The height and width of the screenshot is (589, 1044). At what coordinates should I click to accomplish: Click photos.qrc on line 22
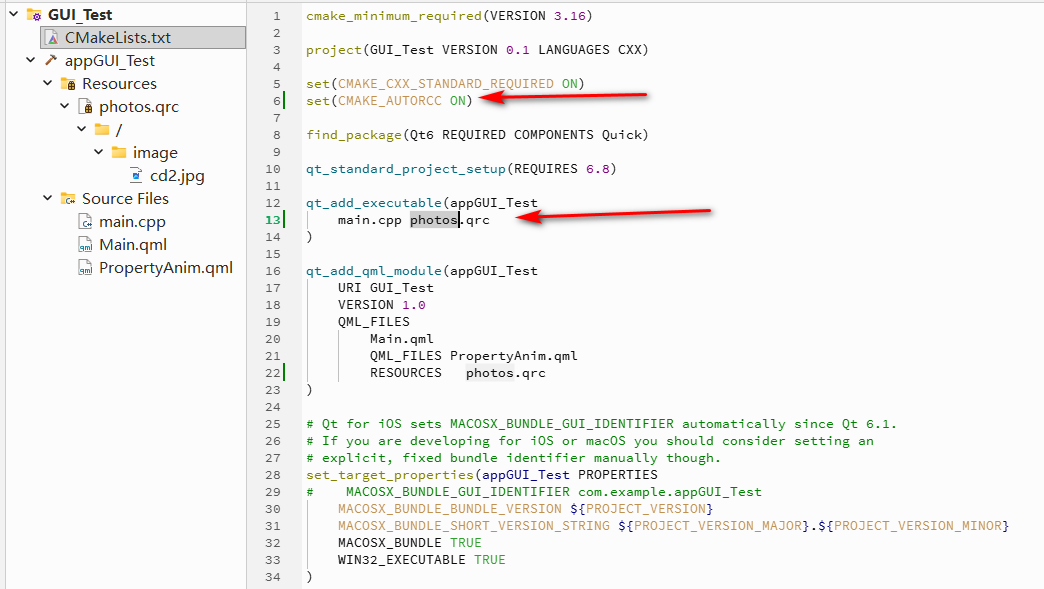coord(505,373)
